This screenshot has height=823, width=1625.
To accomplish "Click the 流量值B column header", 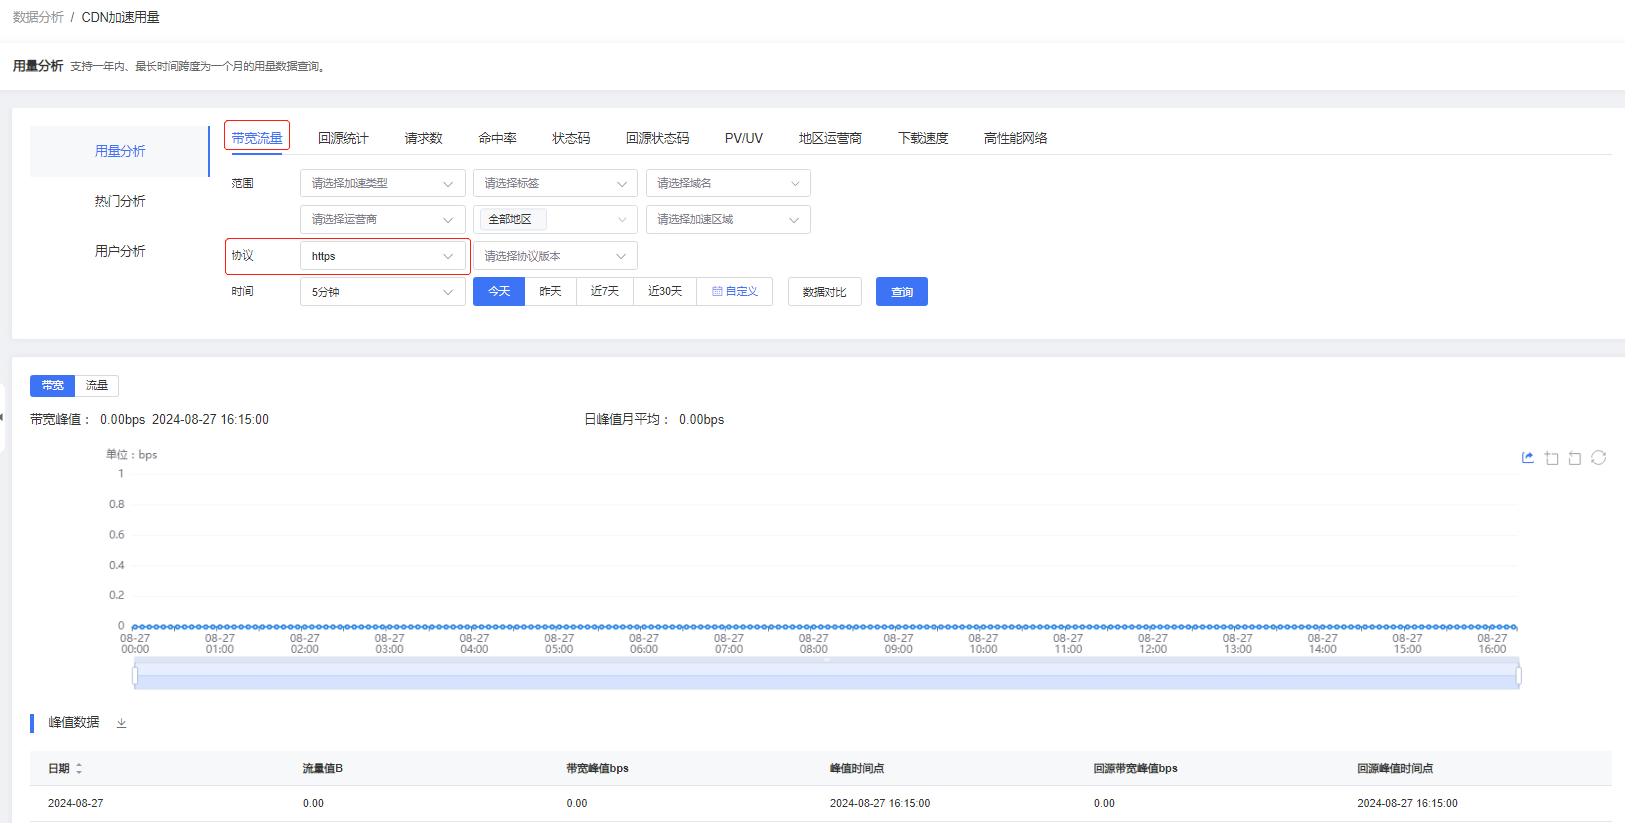I will 323,769.
